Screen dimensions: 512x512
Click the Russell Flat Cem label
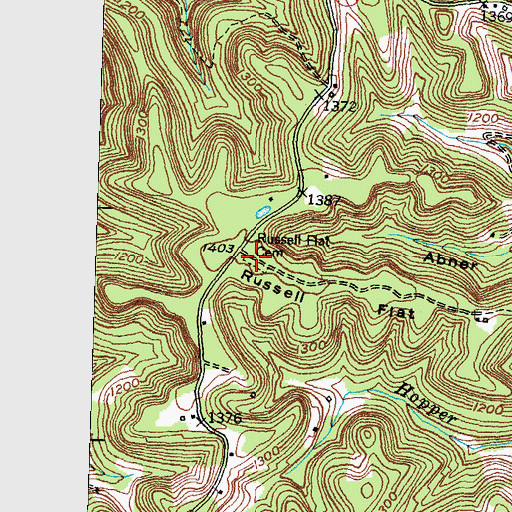pos(293,246)
